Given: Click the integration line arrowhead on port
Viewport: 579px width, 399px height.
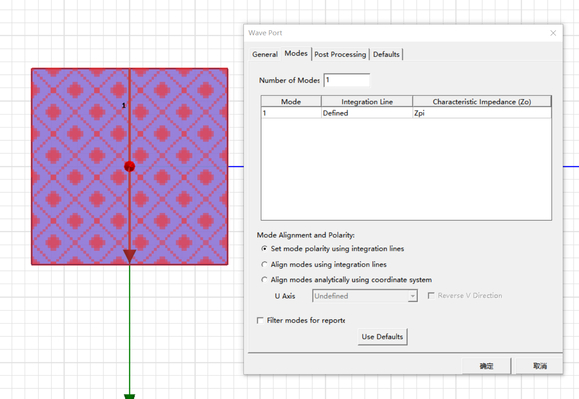Looking at the screenshot, I should coord(129,256).
